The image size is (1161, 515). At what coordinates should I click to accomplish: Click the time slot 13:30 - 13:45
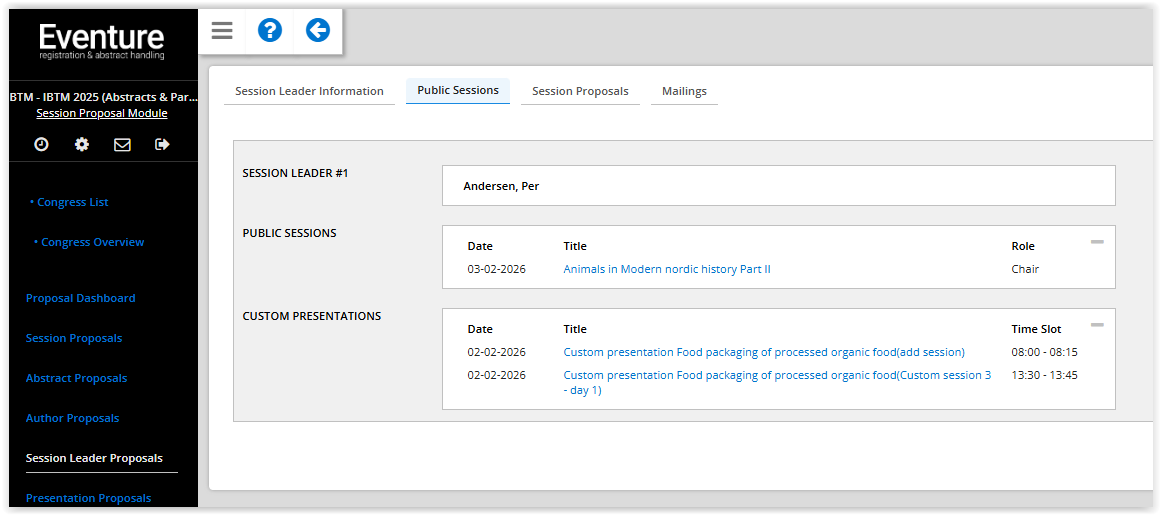pyautogui.click(x=1045, y=375)
